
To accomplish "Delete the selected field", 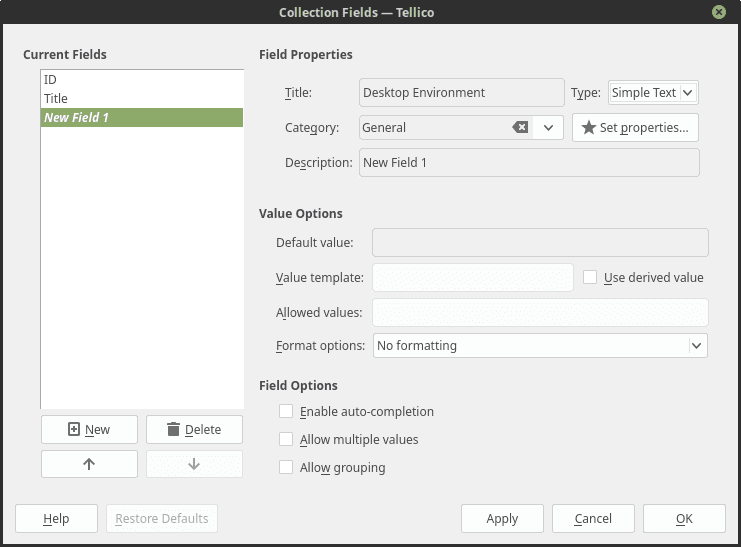I will tap(194, 429).
